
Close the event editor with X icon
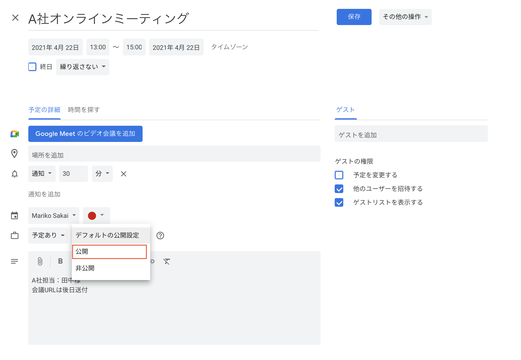(x=15, y=18)
